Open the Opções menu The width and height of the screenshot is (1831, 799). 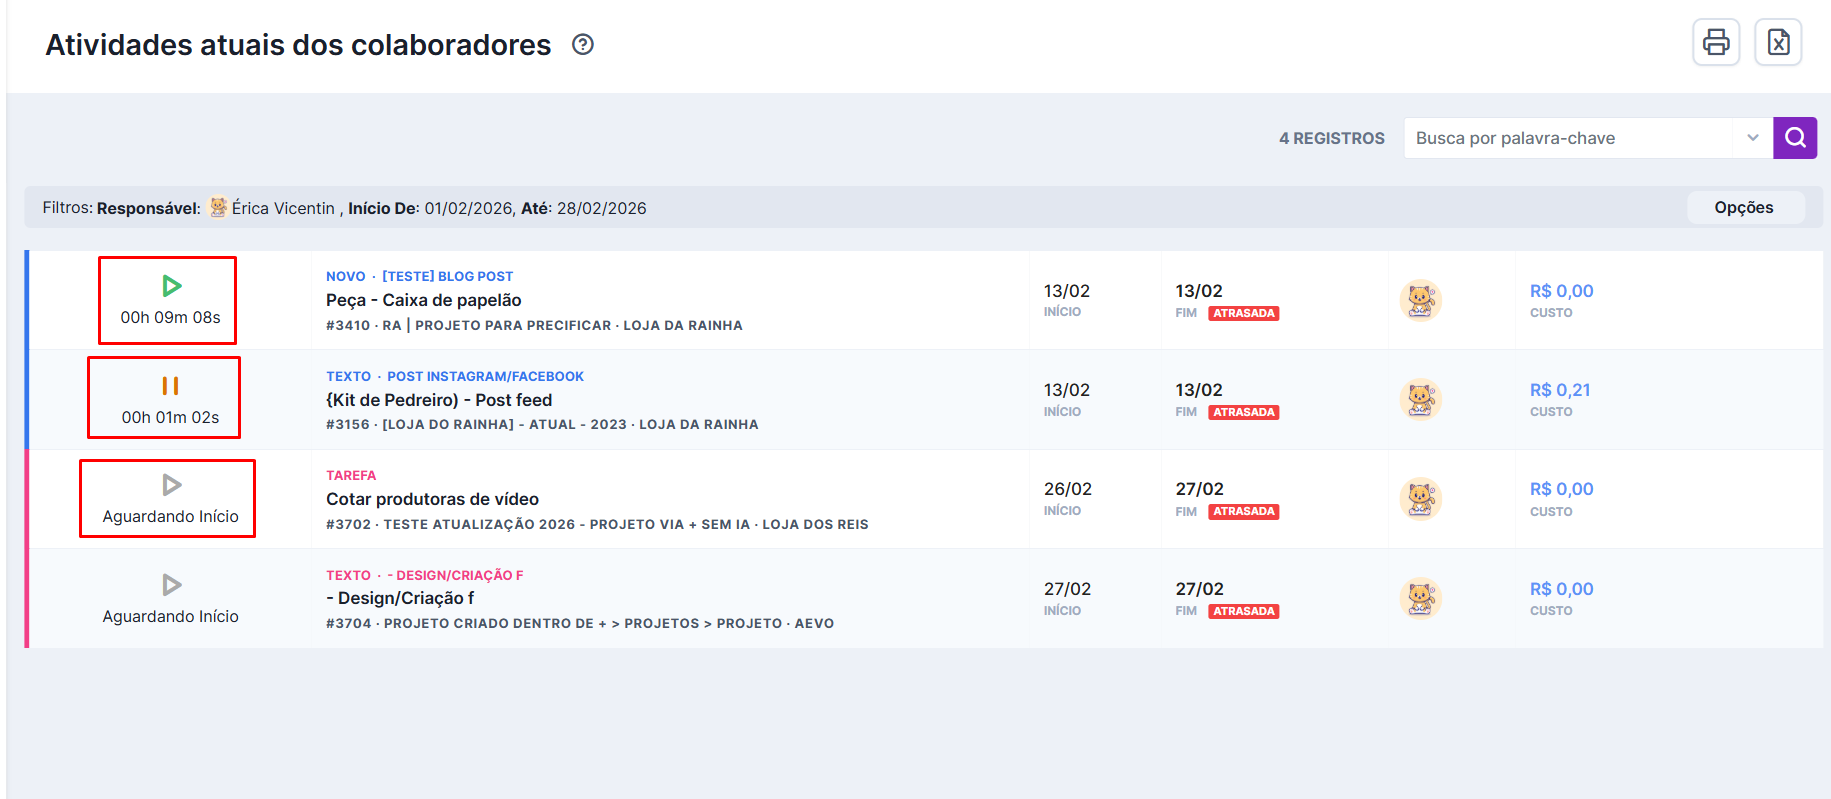pos(1744,208)
